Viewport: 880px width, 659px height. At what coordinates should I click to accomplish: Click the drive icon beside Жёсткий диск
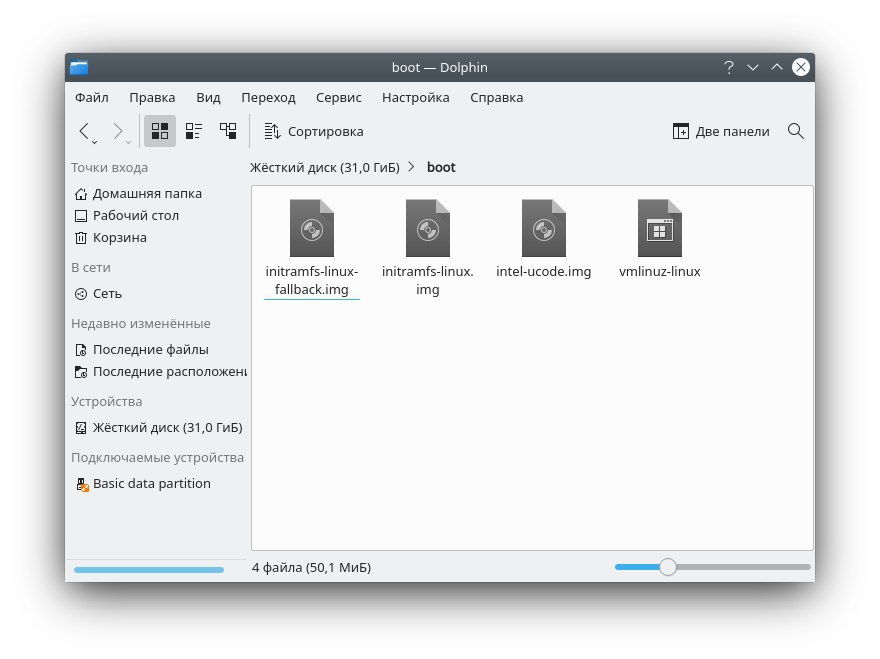[81, 428]
